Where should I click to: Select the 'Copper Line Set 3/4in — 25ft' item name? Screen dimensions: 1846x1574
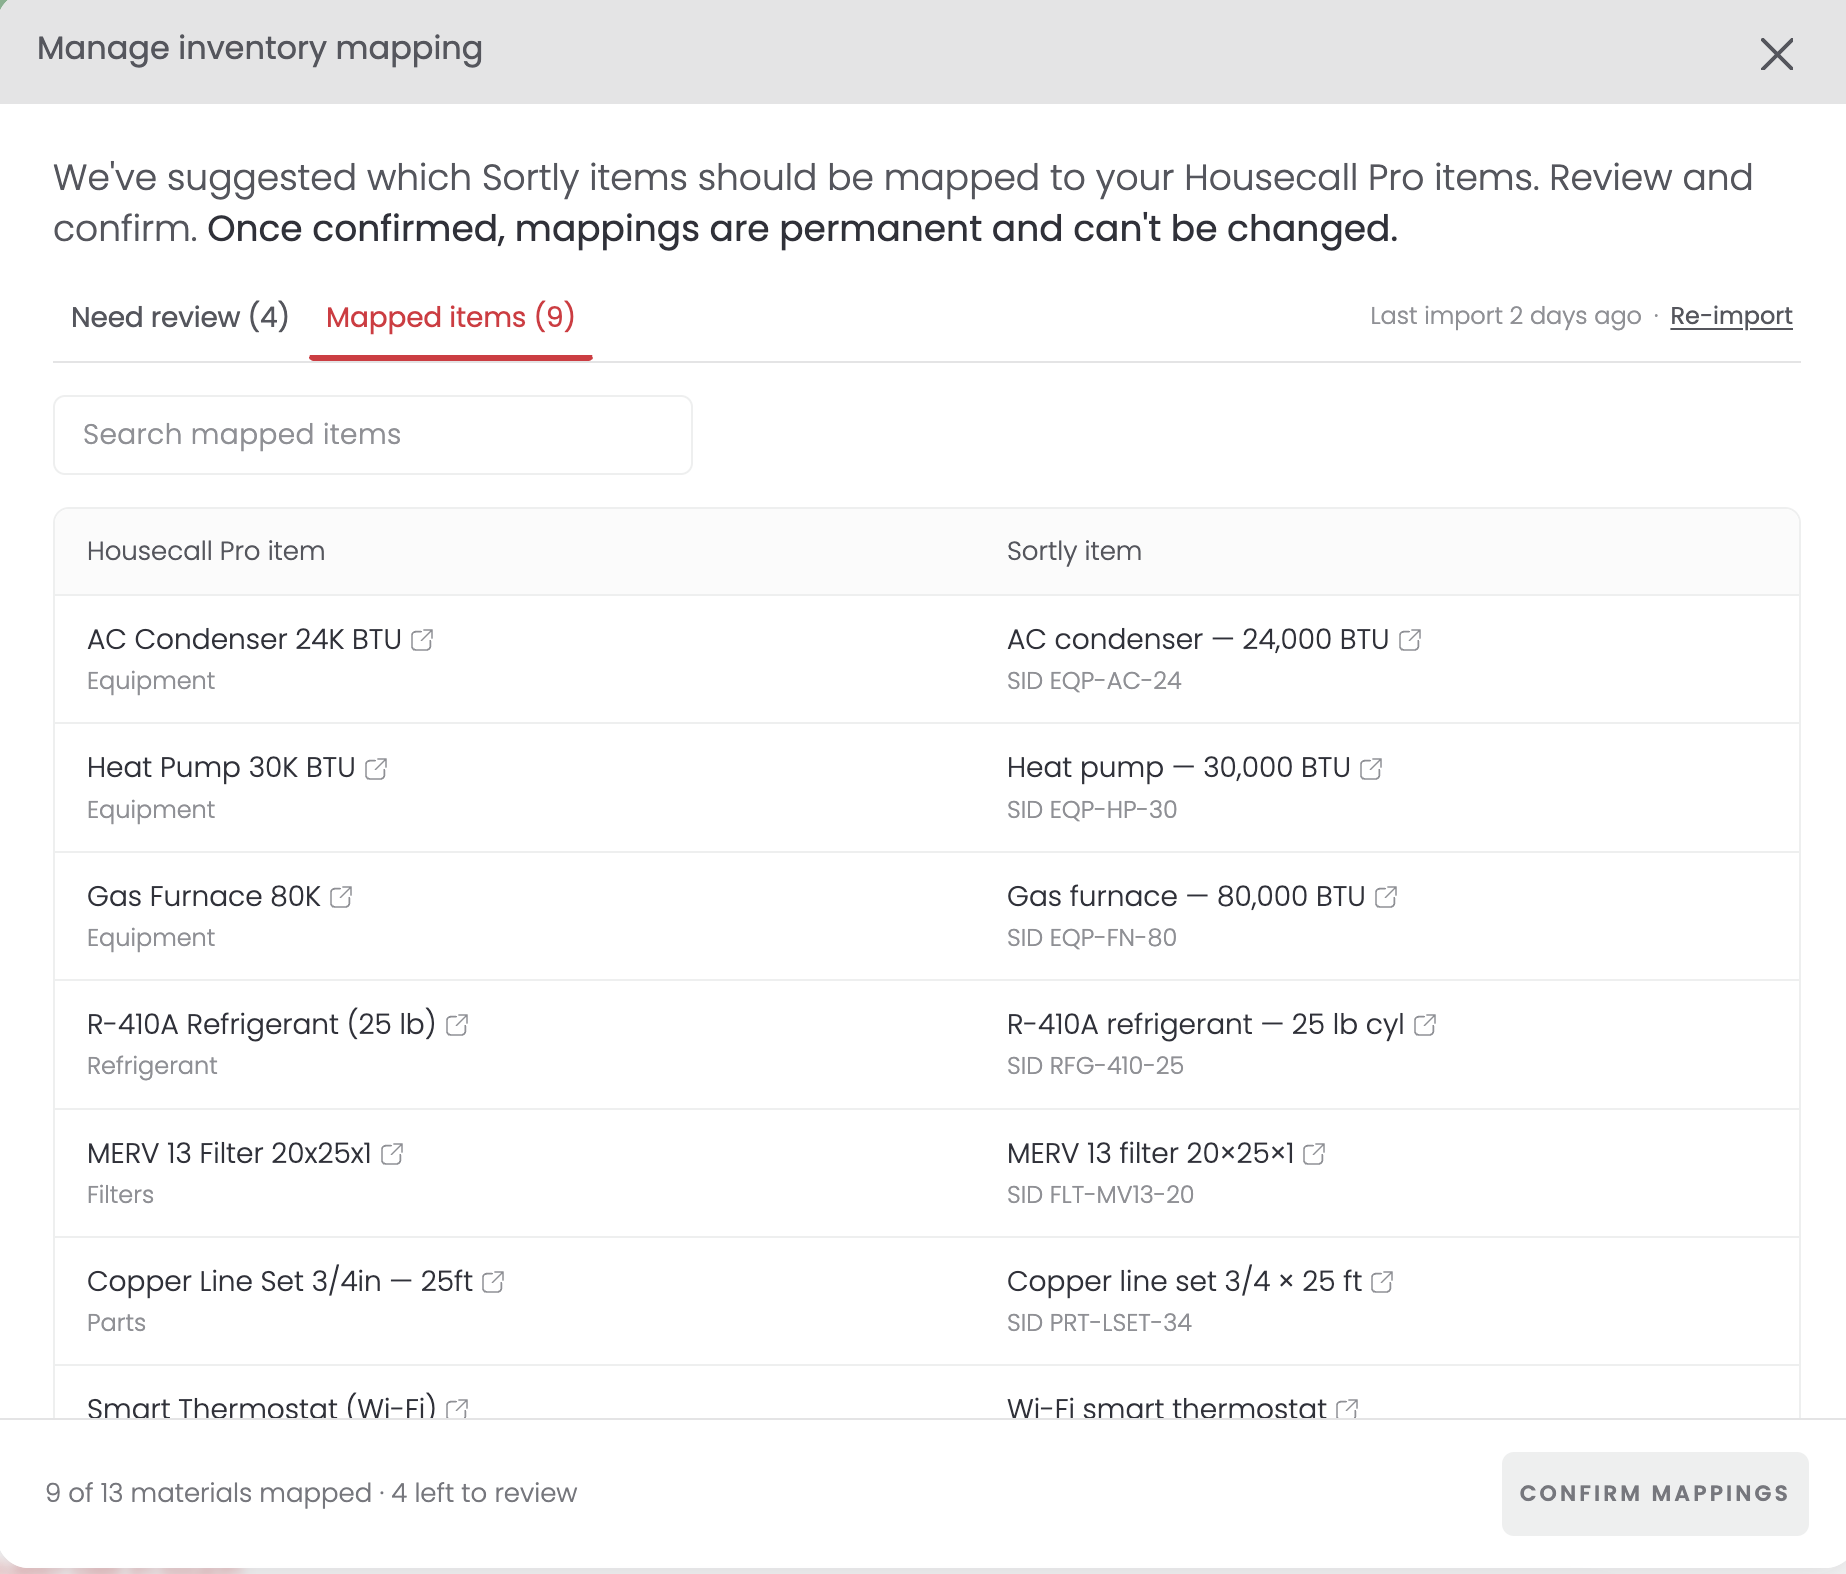pos(280,1282)
